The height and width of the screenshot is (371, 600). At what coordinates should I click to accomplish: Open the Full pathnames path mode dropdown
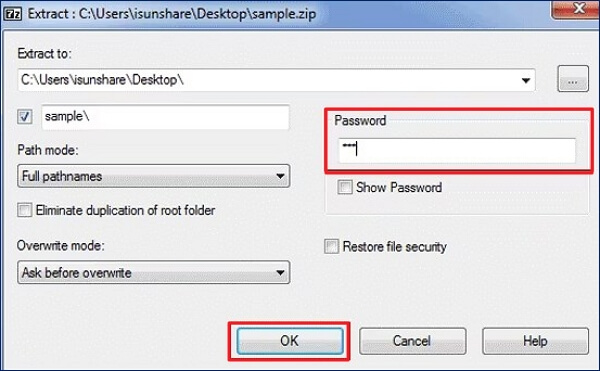click(x=153, y=176)
